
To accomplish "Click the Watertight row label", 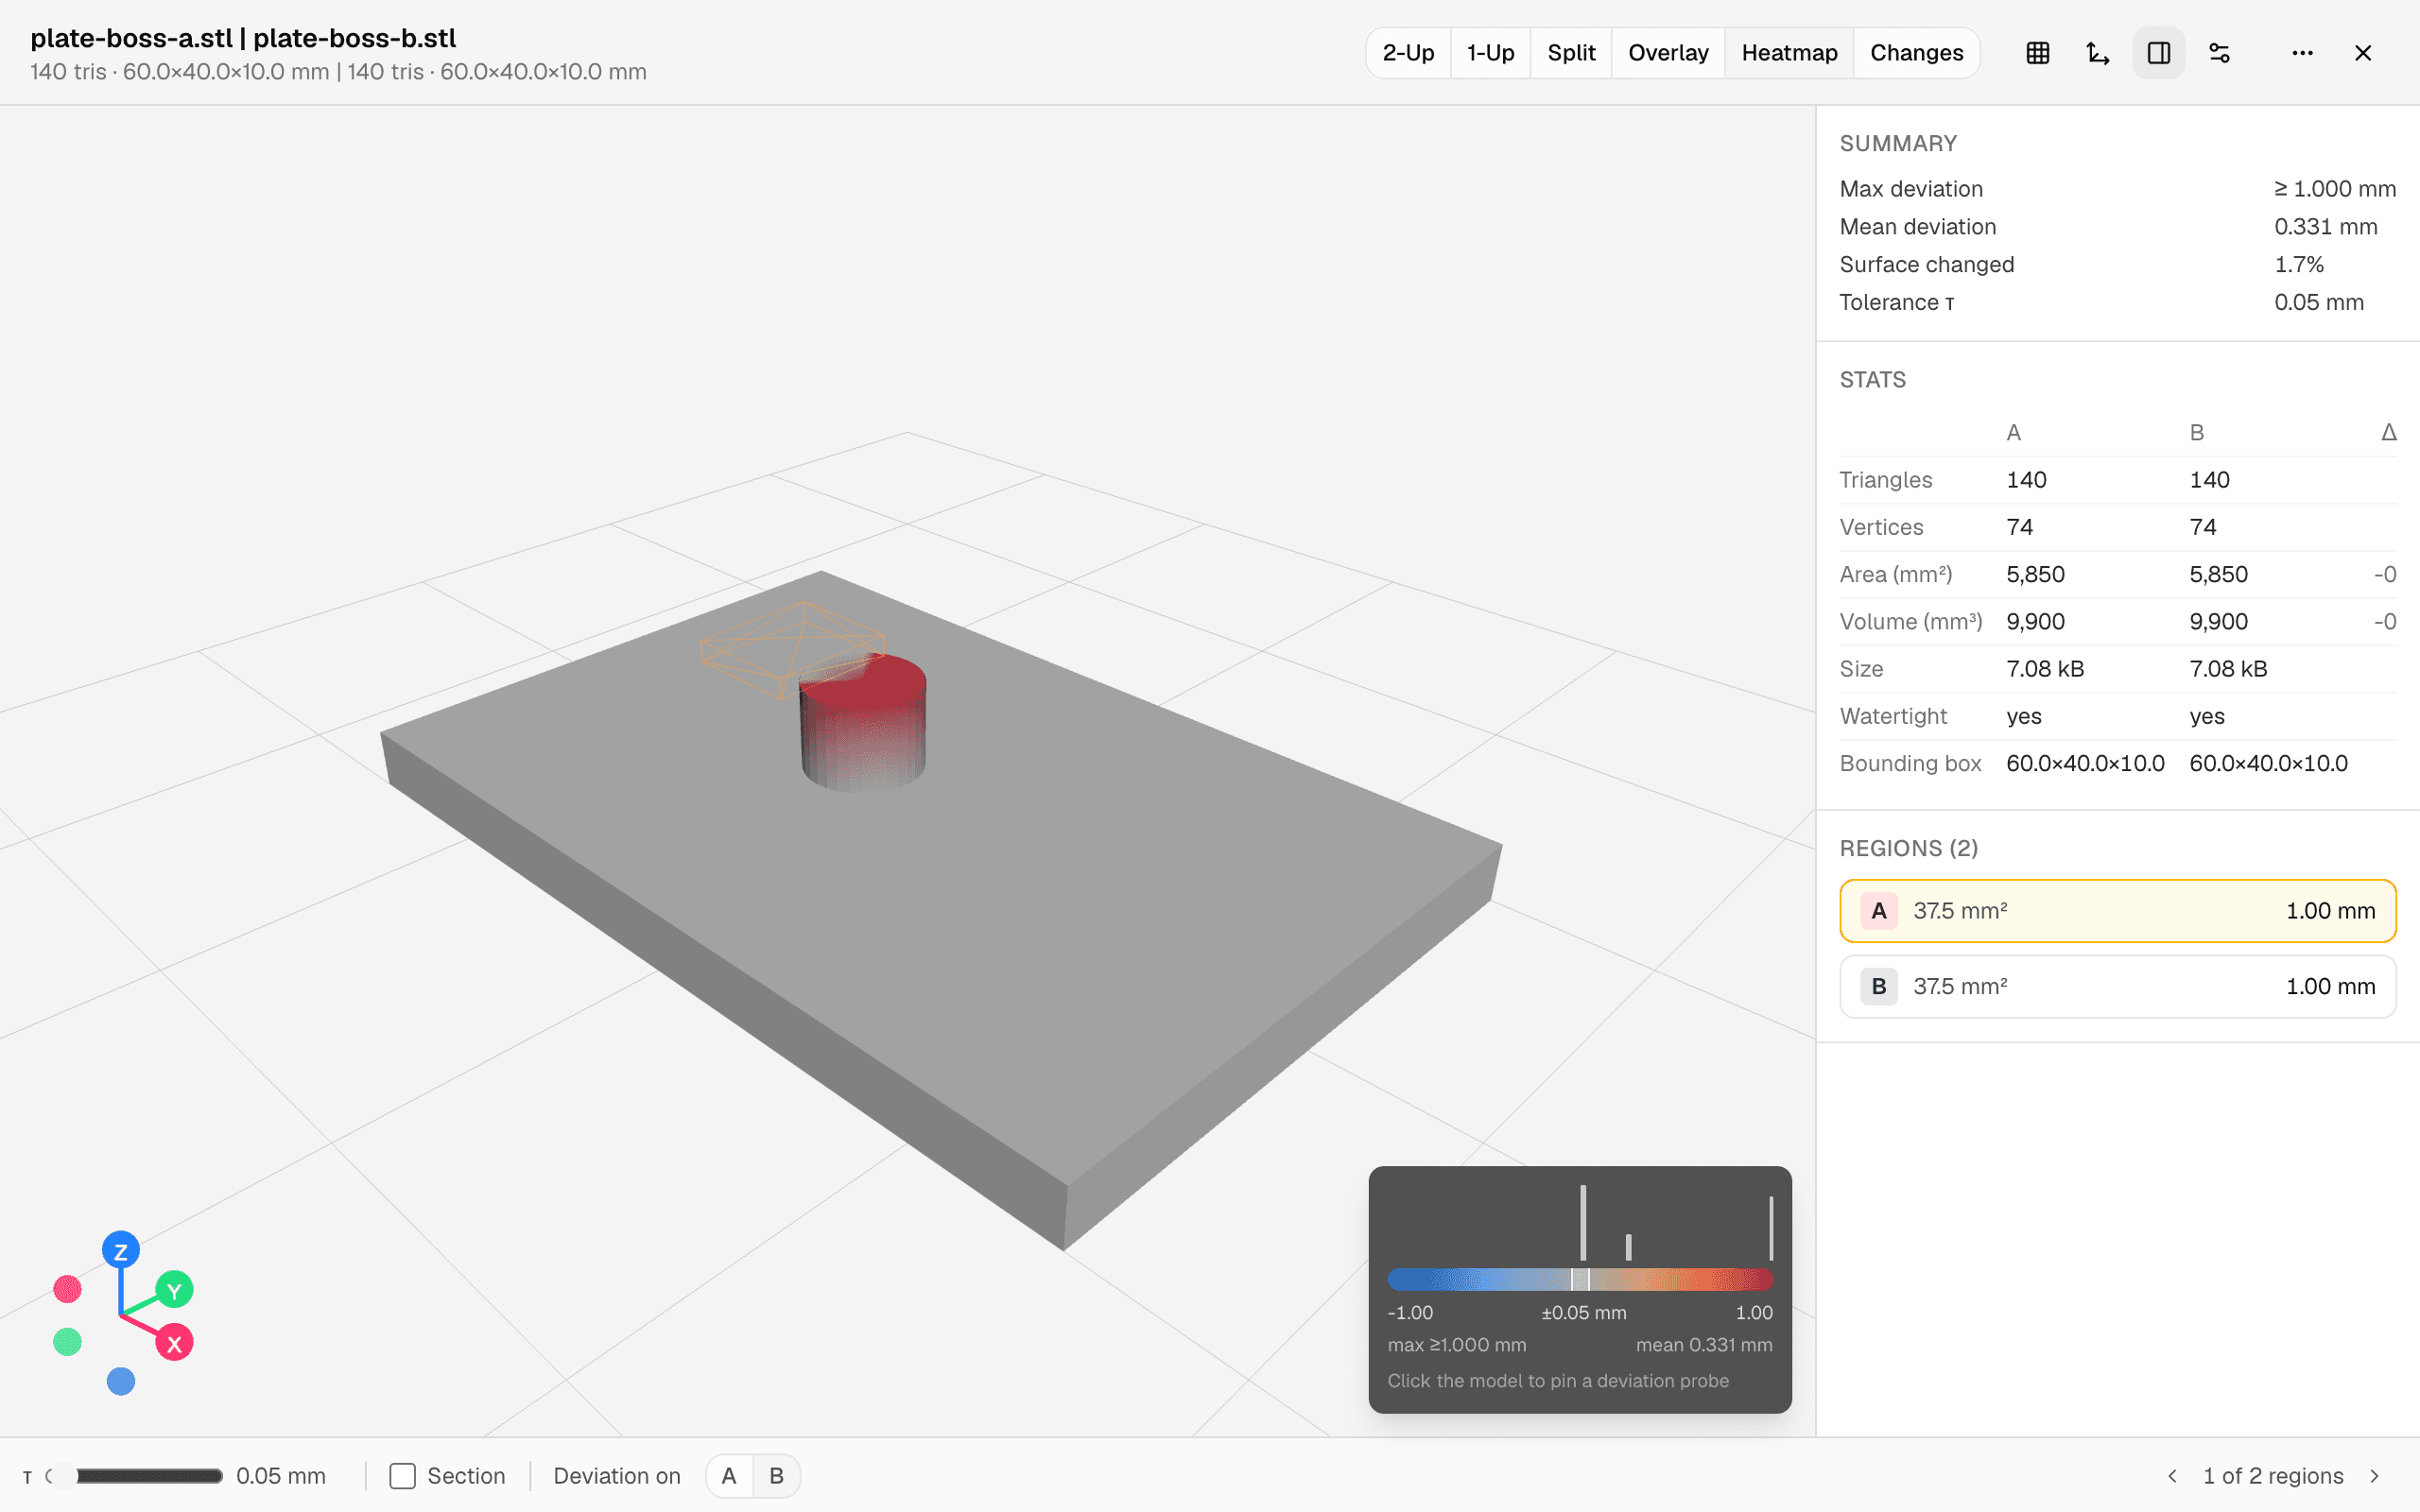I will point(1893,716).
